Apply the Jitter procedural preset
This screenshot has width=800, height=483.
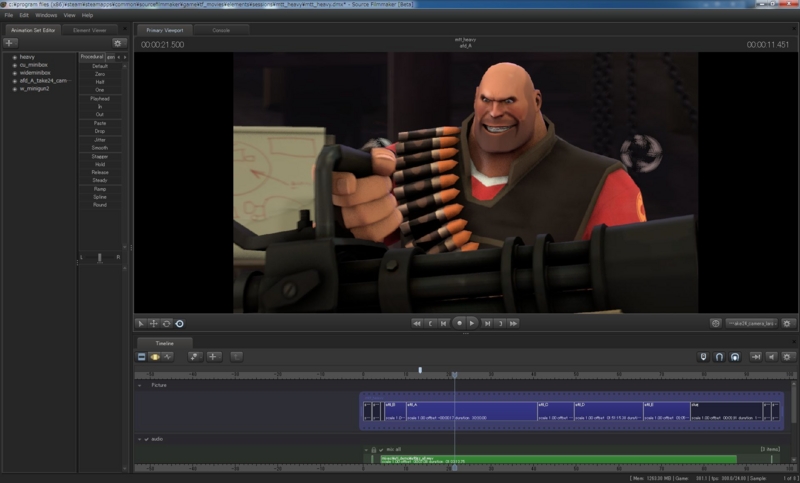(x=100, y=140)
